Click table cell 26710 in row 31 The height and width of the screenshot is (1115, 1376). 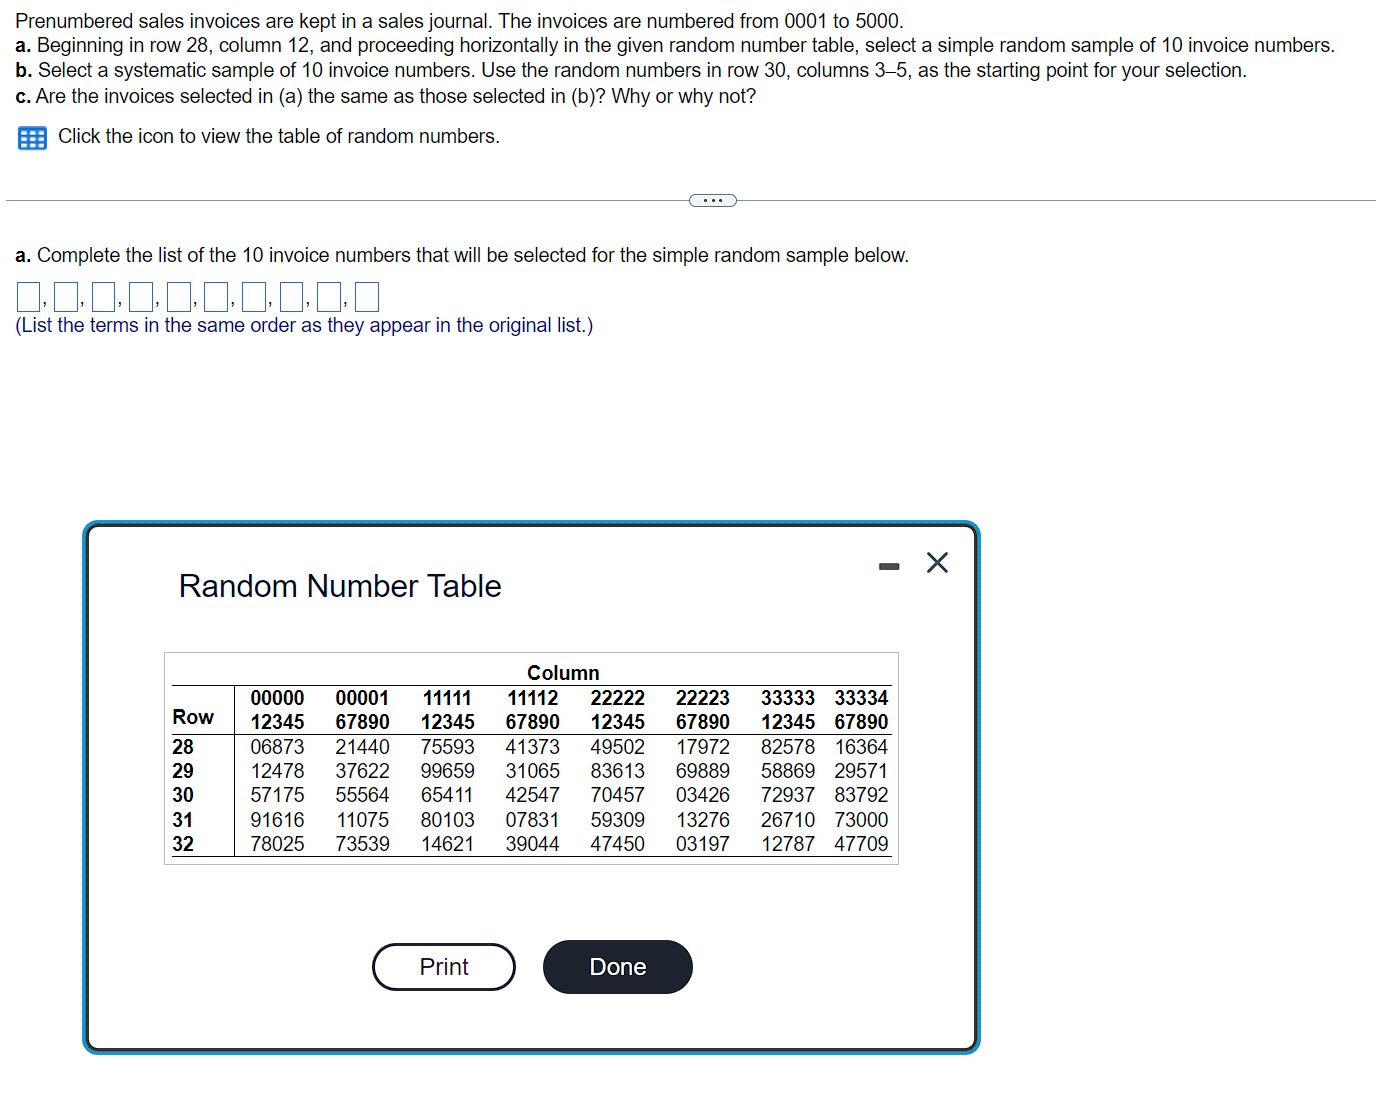pyautogui.click(x=787, y=820)
